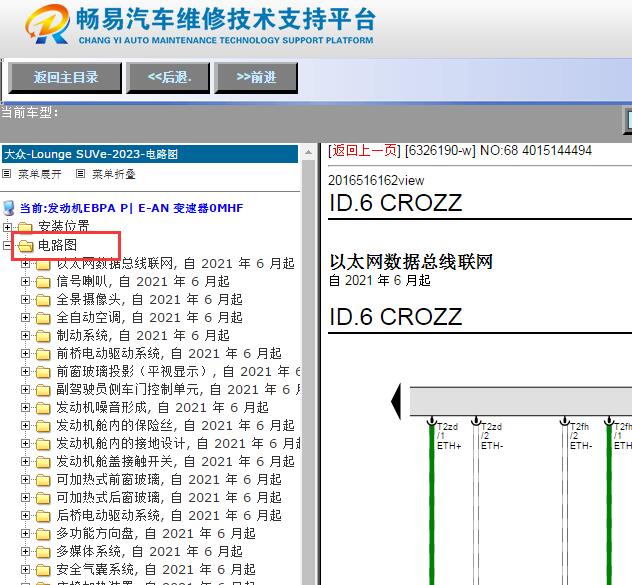632x585 pixels.
Task: Select 多媒体系统 tree item
Action: 150,551
